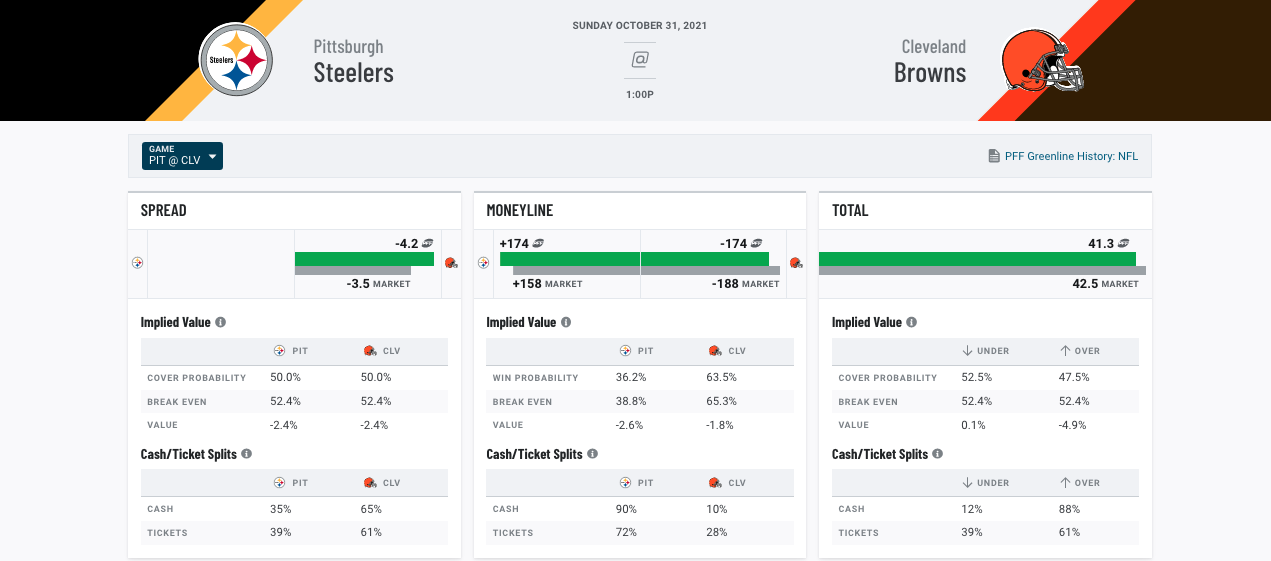
Task: Click the green Moneyline +174 bar
Action: (570, 259)
